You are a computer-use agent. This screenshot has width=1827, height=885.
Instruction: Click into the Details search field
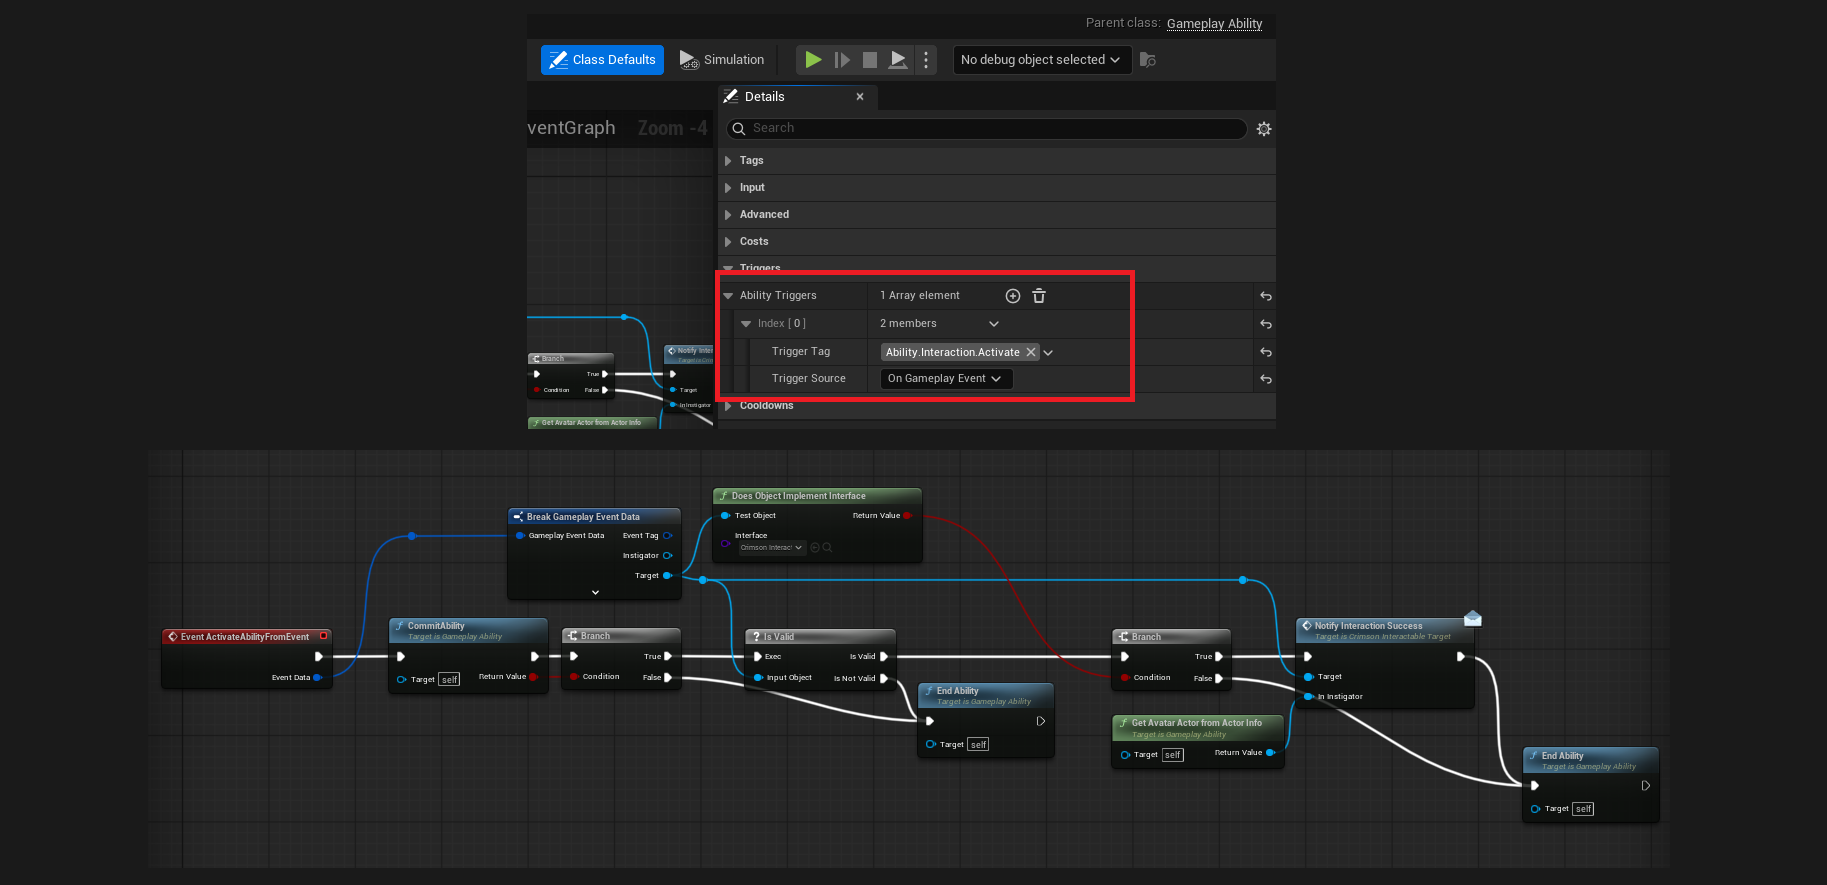coord(987,128)
